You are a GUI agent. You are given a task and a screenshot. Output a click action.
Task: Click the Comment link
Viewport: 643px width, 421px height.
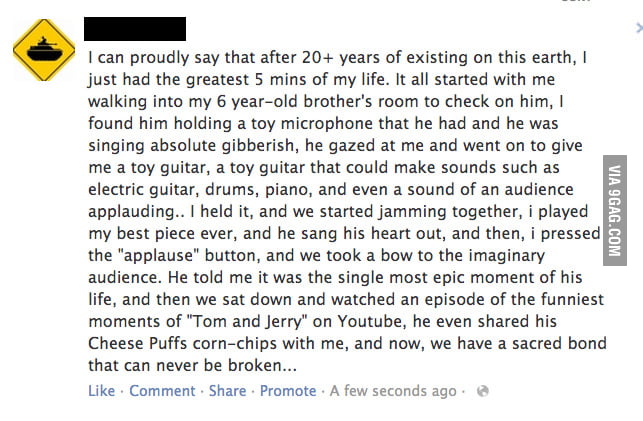click(x=162, y=391)
